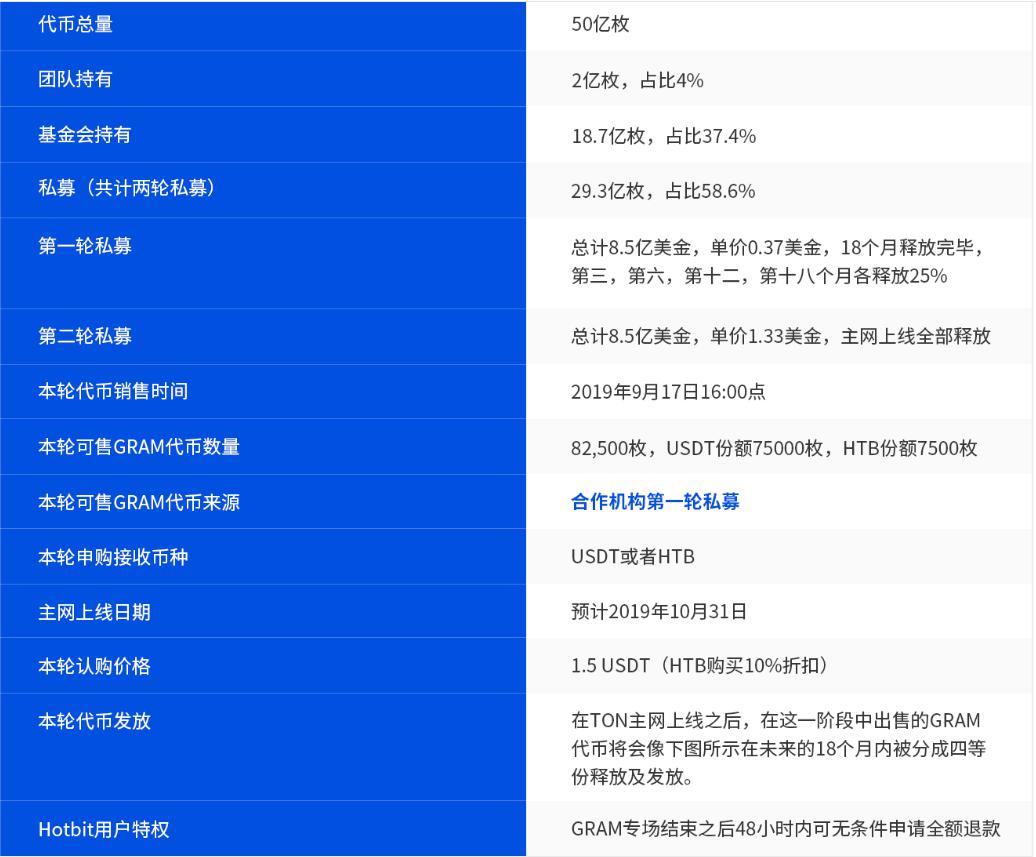Select '18.7亿枚，占比37.4%' value
Viewport: 1036px width, 857px height.
point(663,136)
